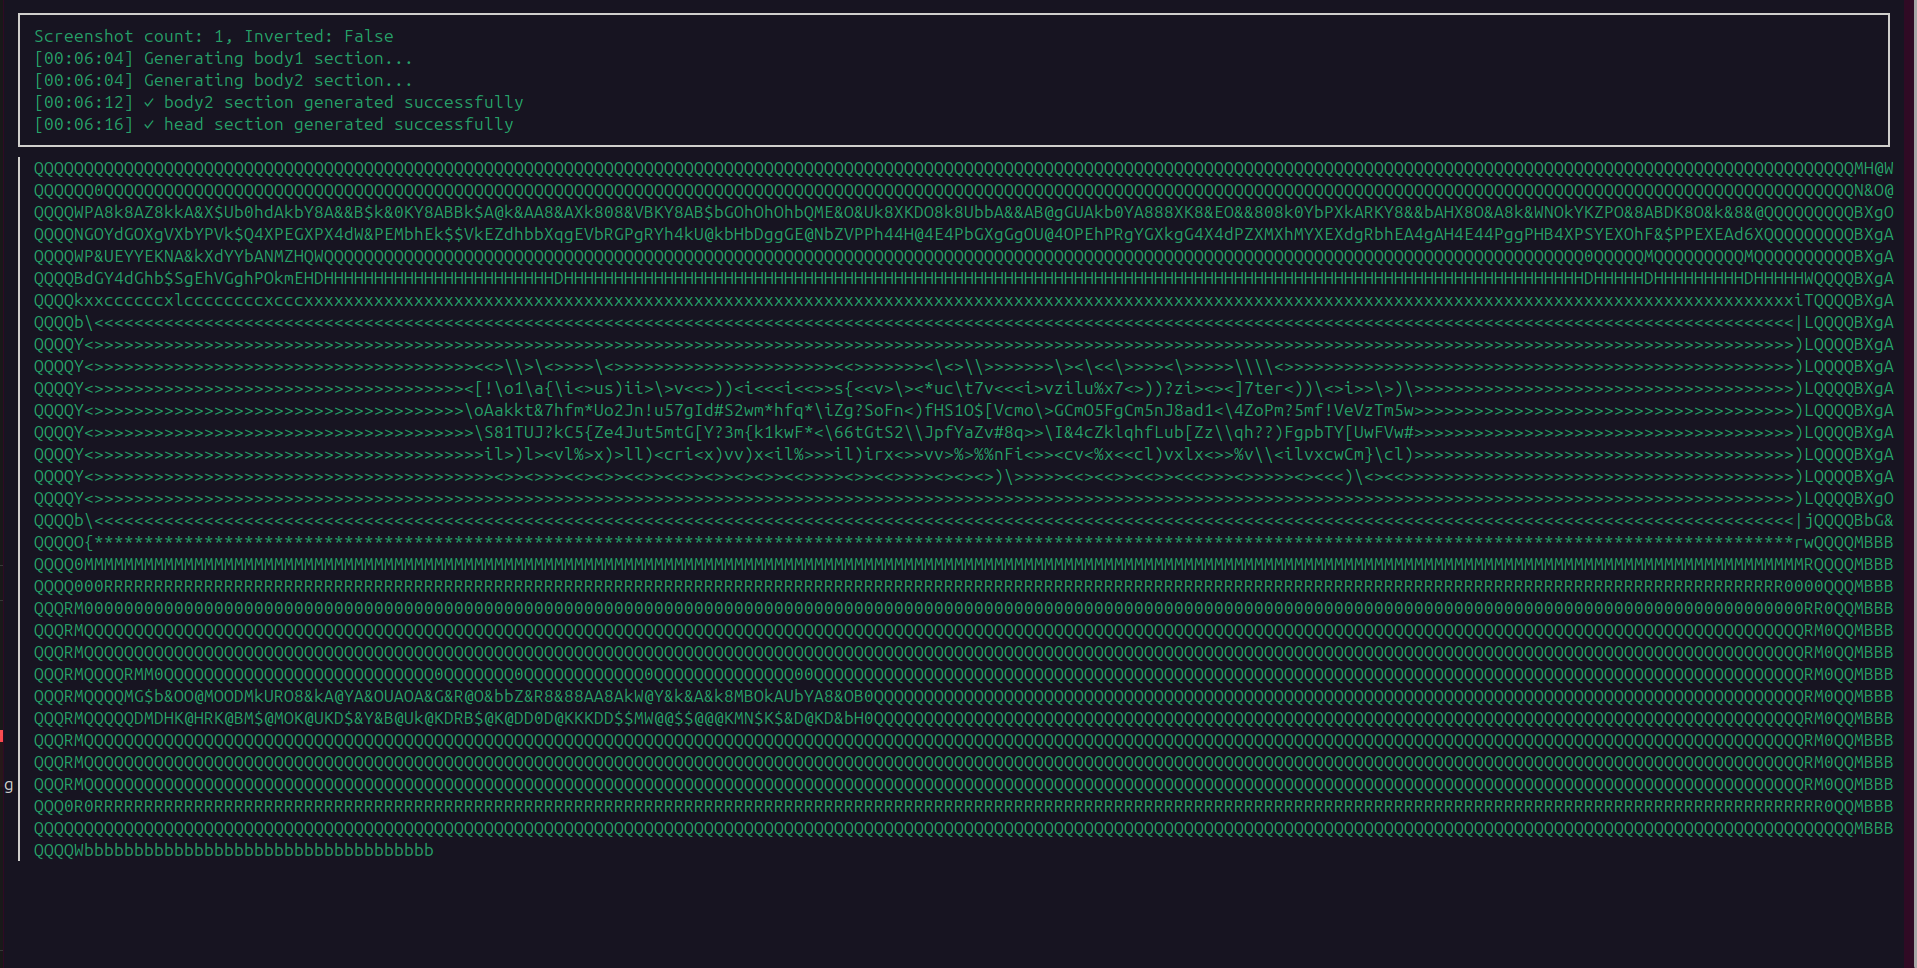The height and width of the screenshot is (968, 1917).
Task: Click the checkmark before body2 section generated
Action: (x=149, y=102)
